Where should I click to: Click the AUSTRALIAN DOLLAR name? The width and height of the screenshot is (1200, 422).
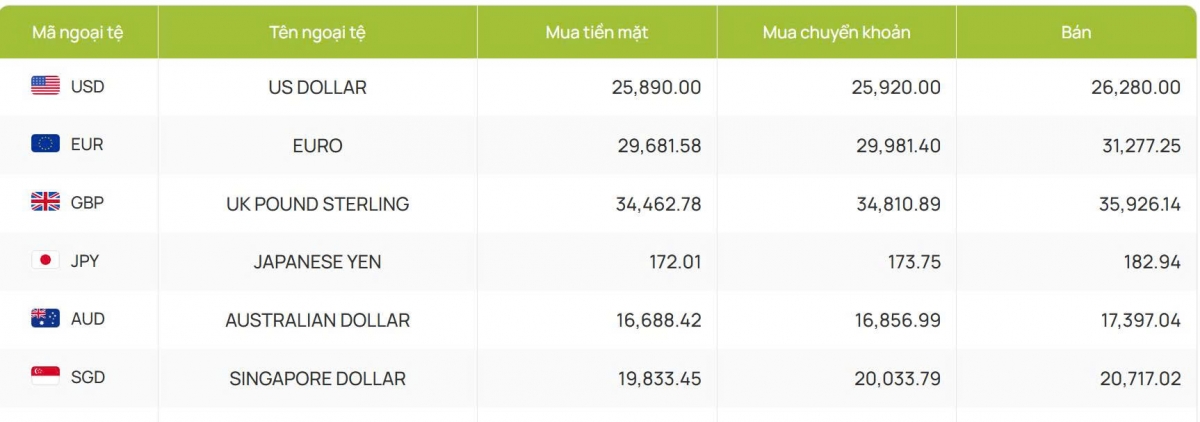click(x=317, y=320)
